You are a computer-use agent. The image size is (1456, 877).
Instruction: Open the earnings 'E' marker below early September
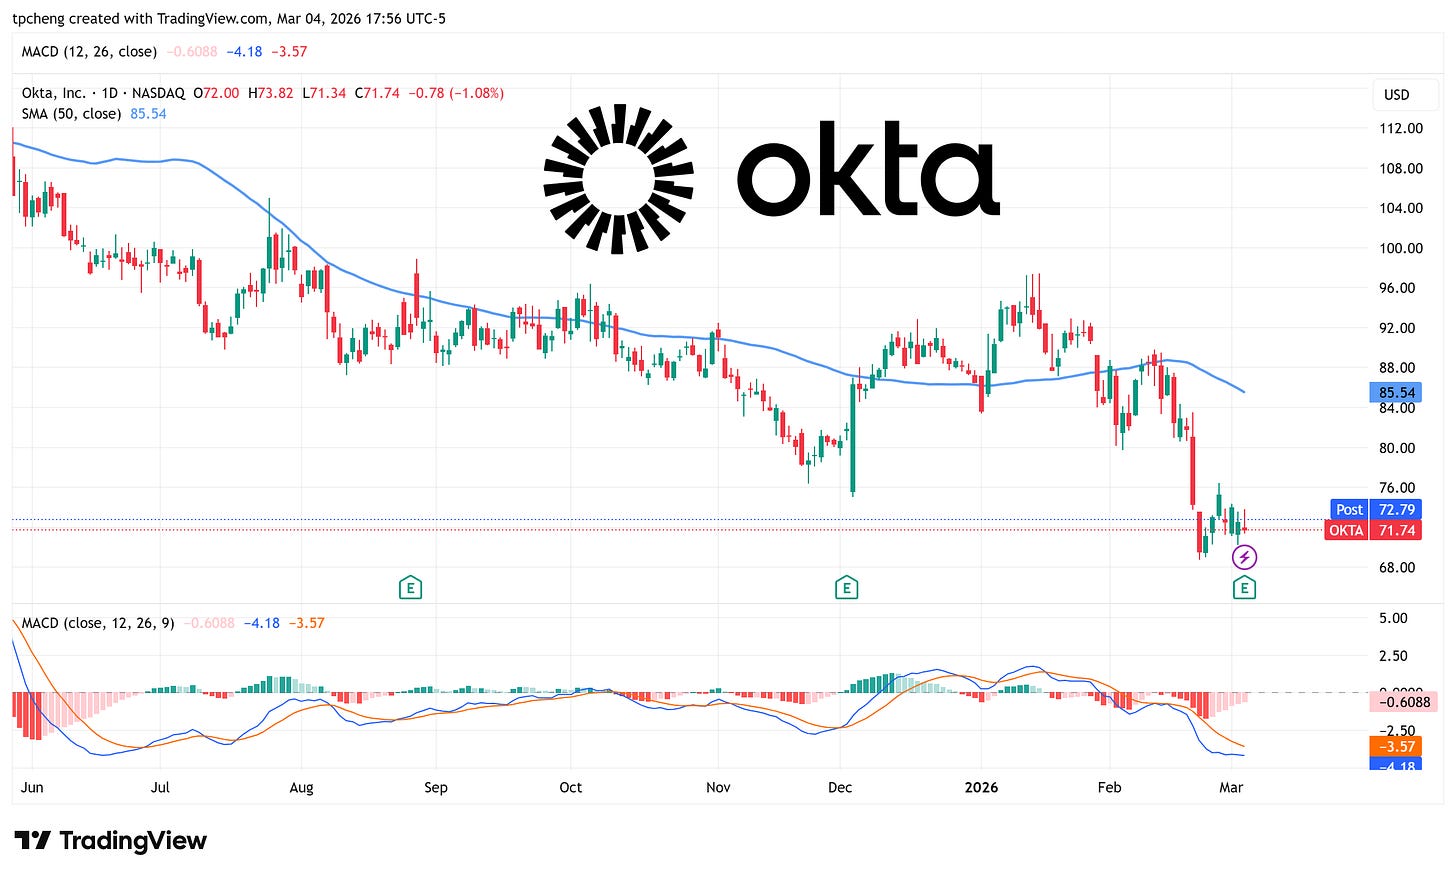pyautogui.click(x=410, y=588)
